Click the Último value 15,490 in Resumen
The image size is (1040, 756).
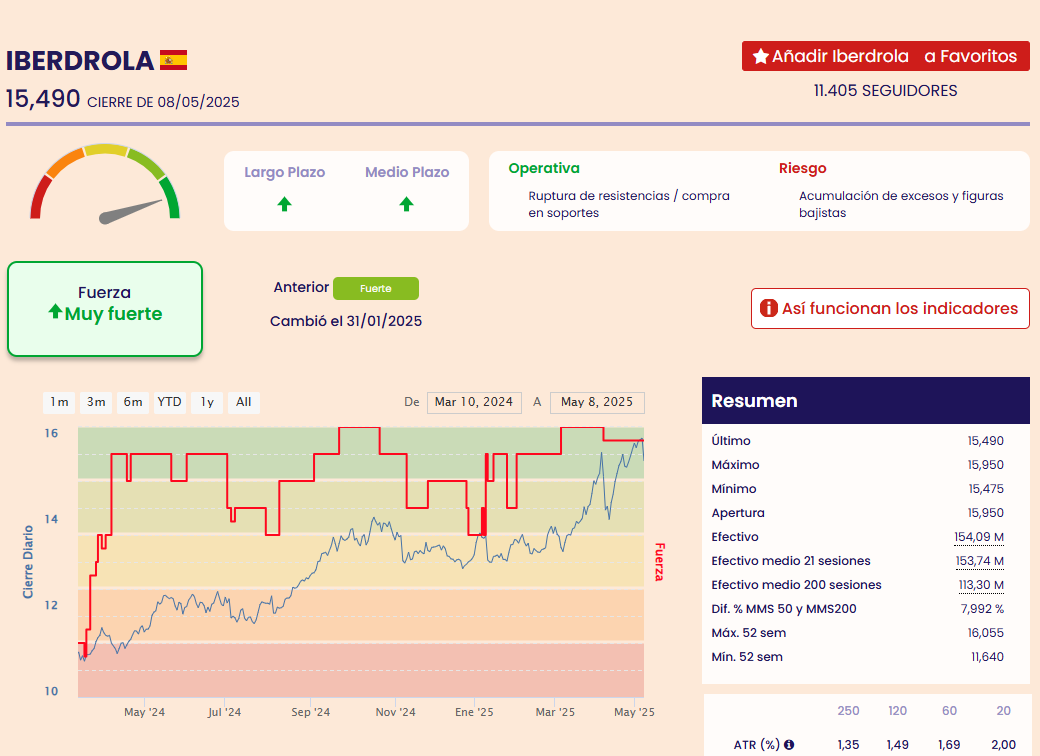point(986,441)
